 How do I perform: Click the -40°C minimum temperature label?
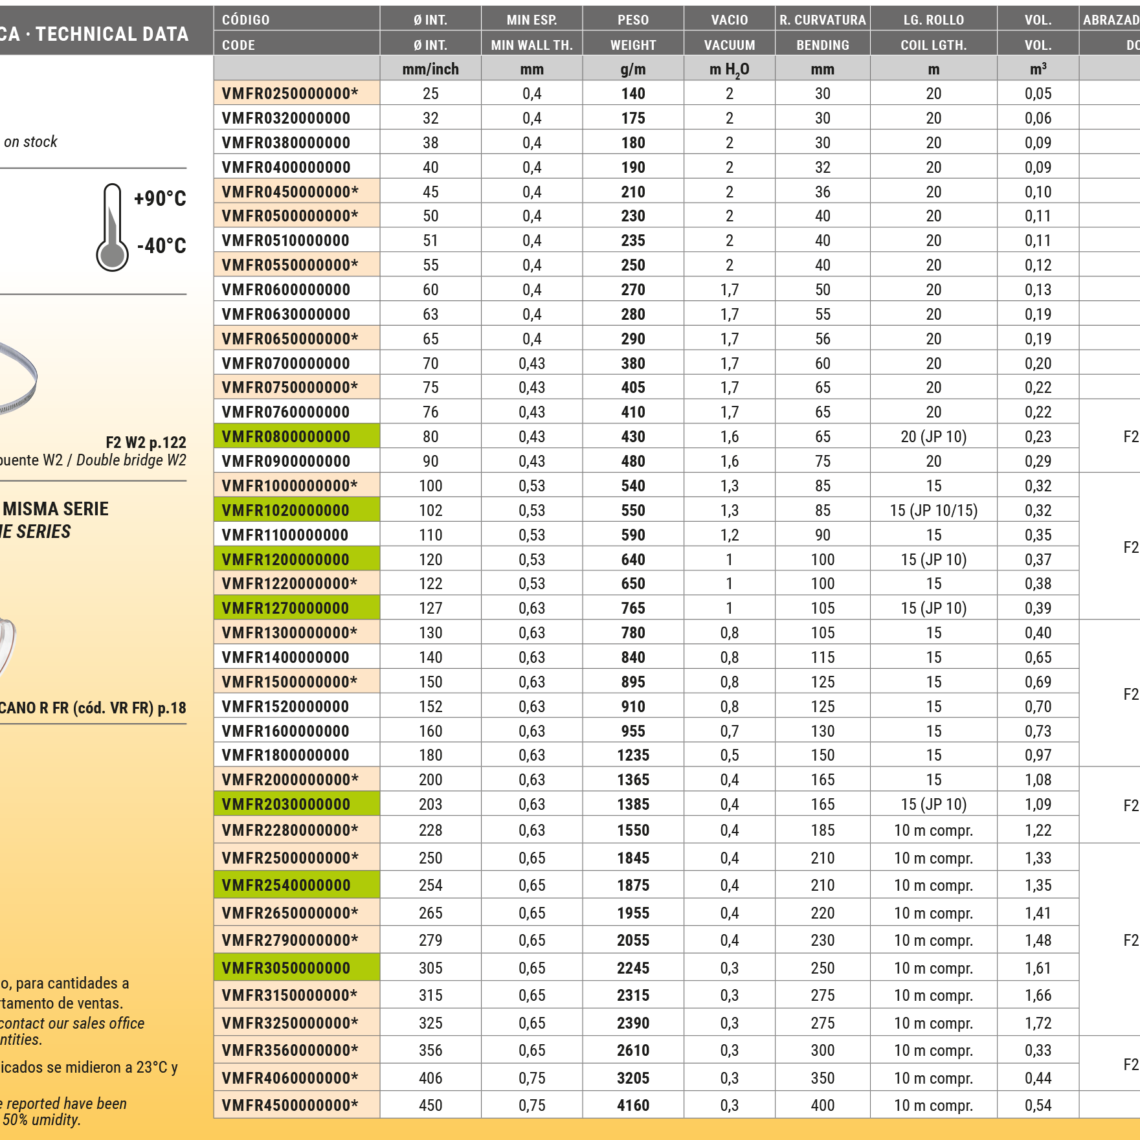tap(160, 246)
